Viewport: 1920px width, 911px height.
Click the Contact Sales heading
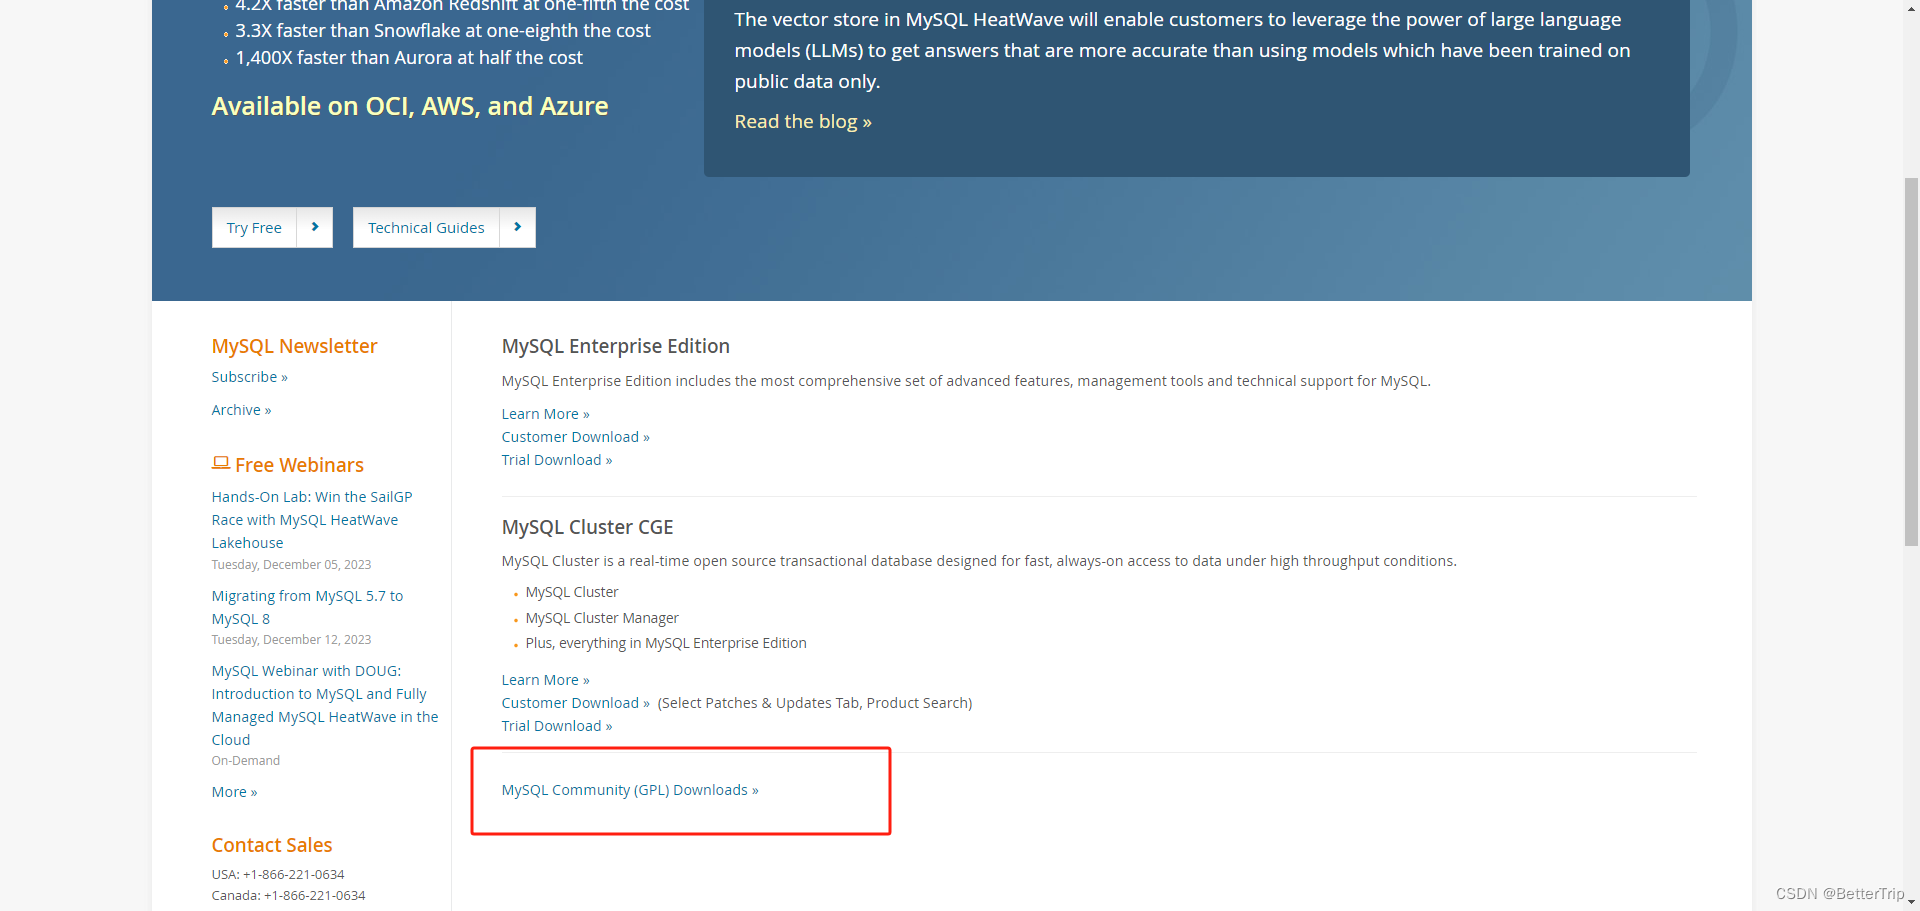[272, 845]
